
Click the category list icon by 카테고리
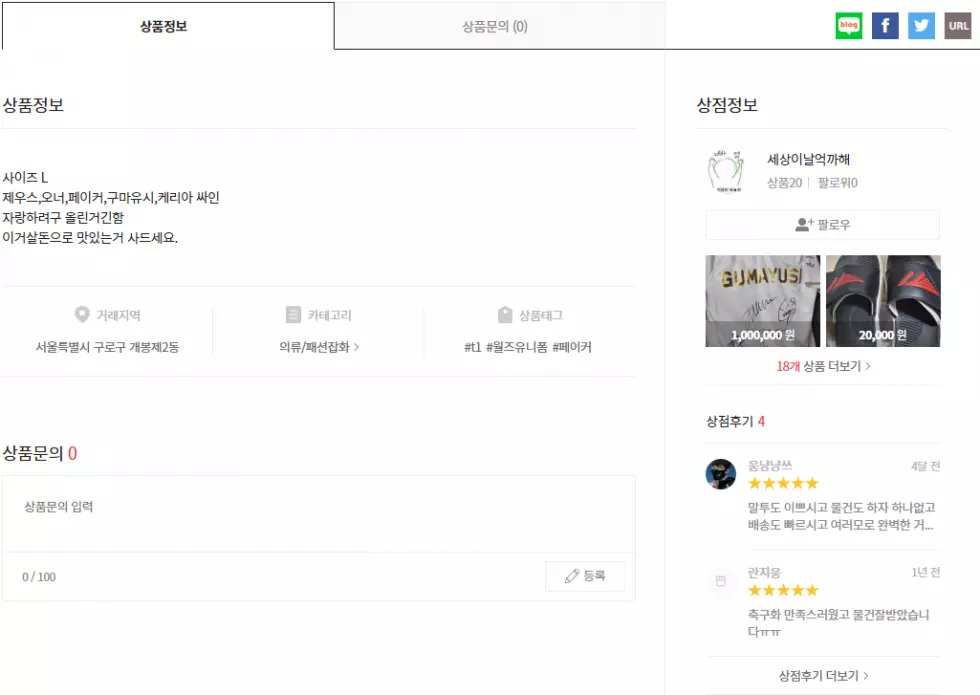pyautogui.click(x=293, y=314)
